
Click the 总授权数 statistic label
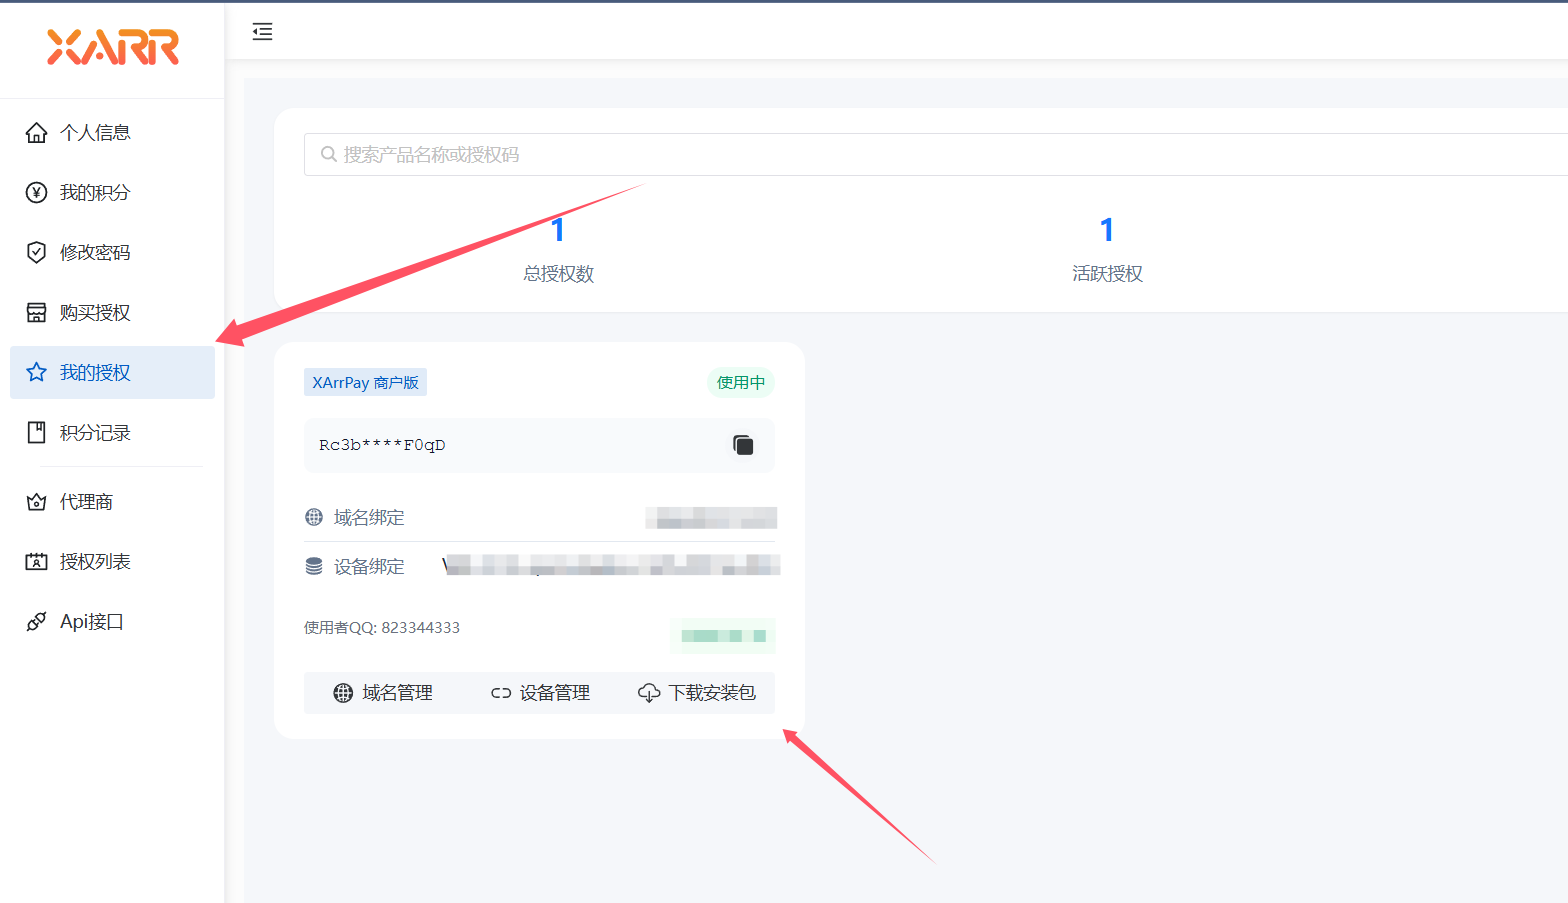(558, 273)
